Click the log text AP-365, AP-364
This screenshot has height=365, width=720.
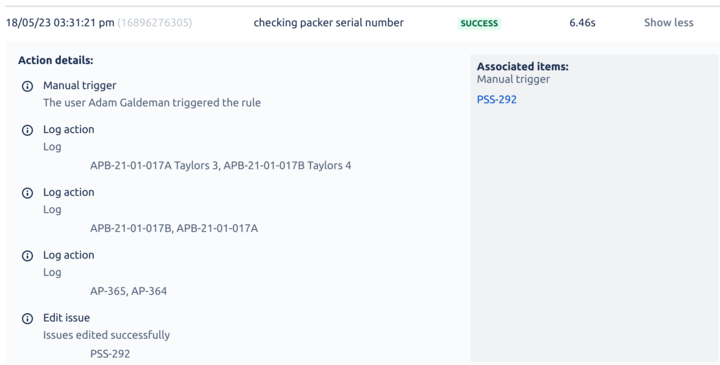point(129,291)
